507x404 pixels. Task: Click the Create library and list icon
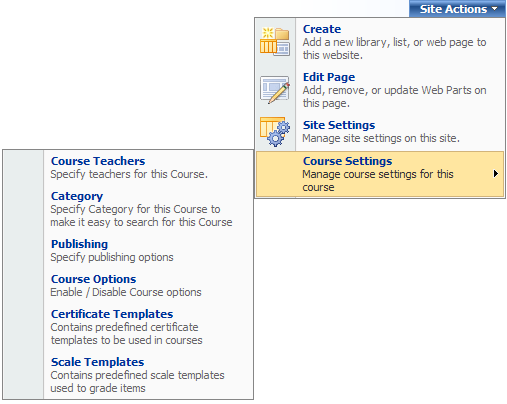click(275, 42)
